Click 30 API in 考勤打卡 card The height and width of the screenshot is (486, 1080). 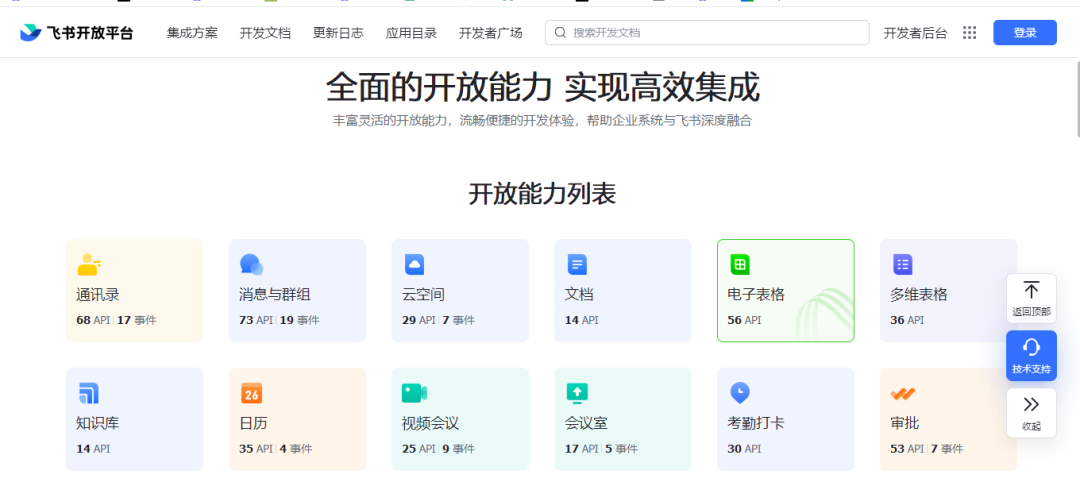coord(745,449)
